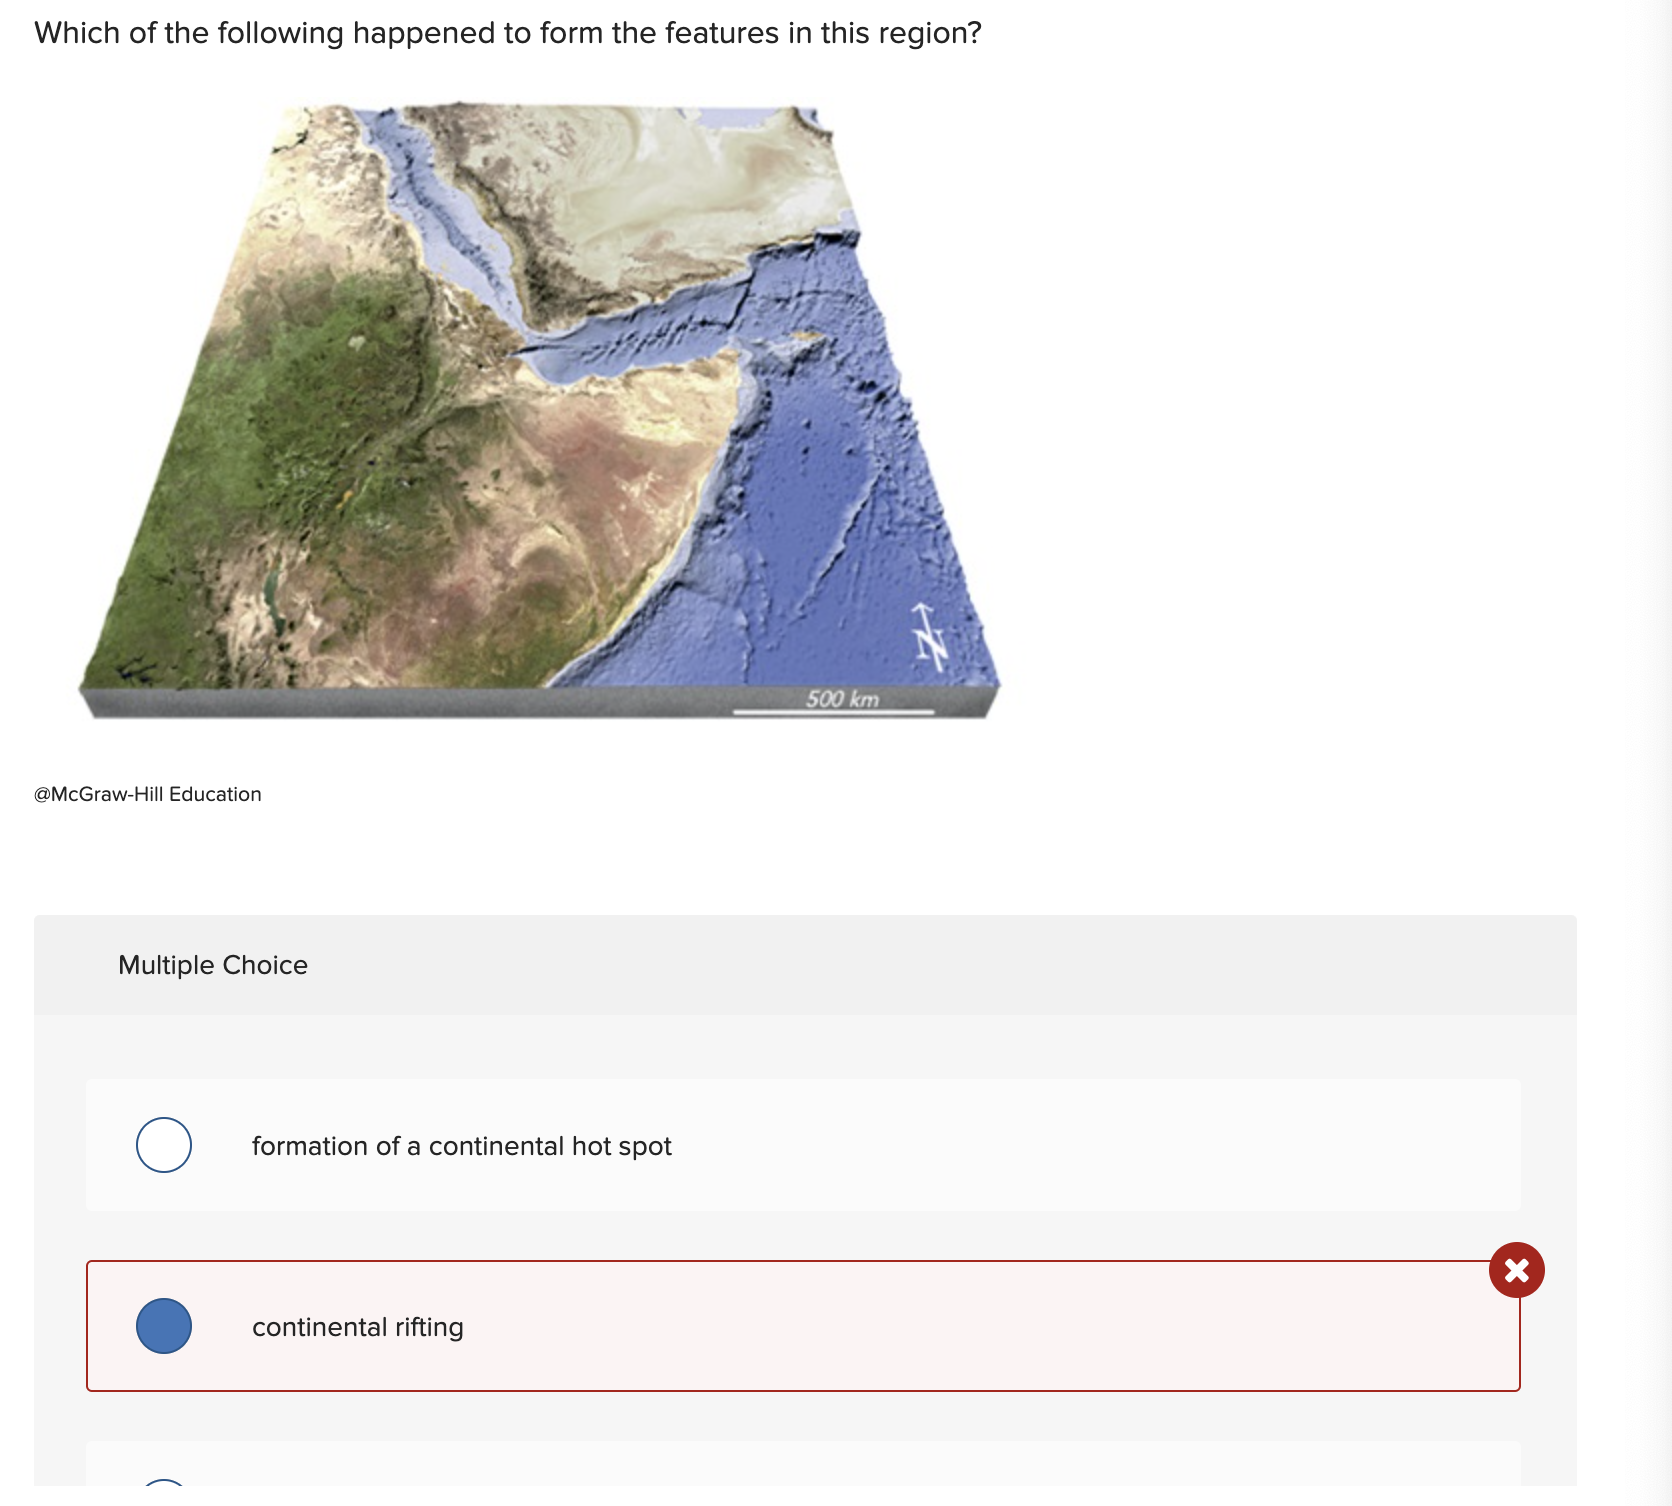Select the 'continental rifting' option
This screenshot has height=1506, width=1672.
coord(165,1327)
